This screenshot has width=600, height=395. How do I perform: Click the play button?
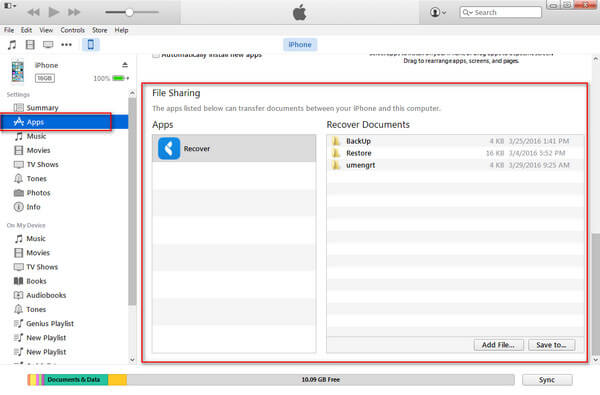click(x=54, y=12)
